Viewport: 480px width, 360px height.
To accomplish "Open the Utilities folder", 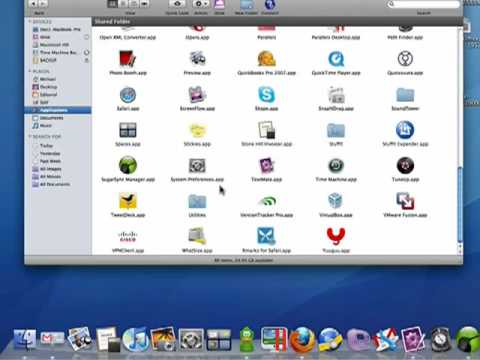I will tap(197, 202).
